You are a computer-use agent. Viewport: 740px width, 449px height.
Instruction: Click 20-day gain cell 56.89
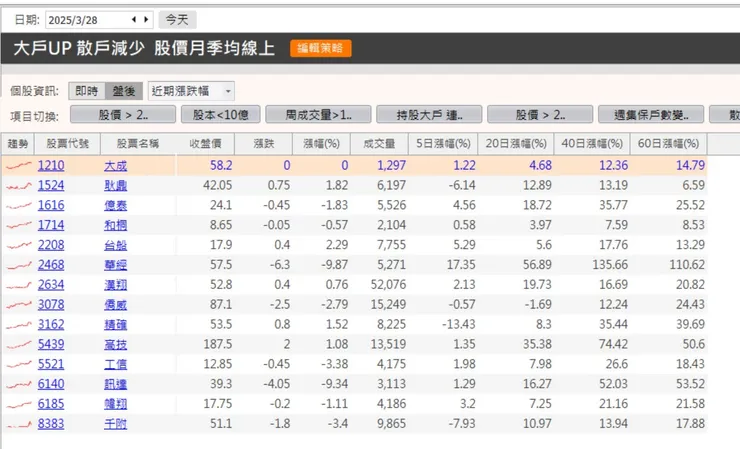click(x=537, y=265)
